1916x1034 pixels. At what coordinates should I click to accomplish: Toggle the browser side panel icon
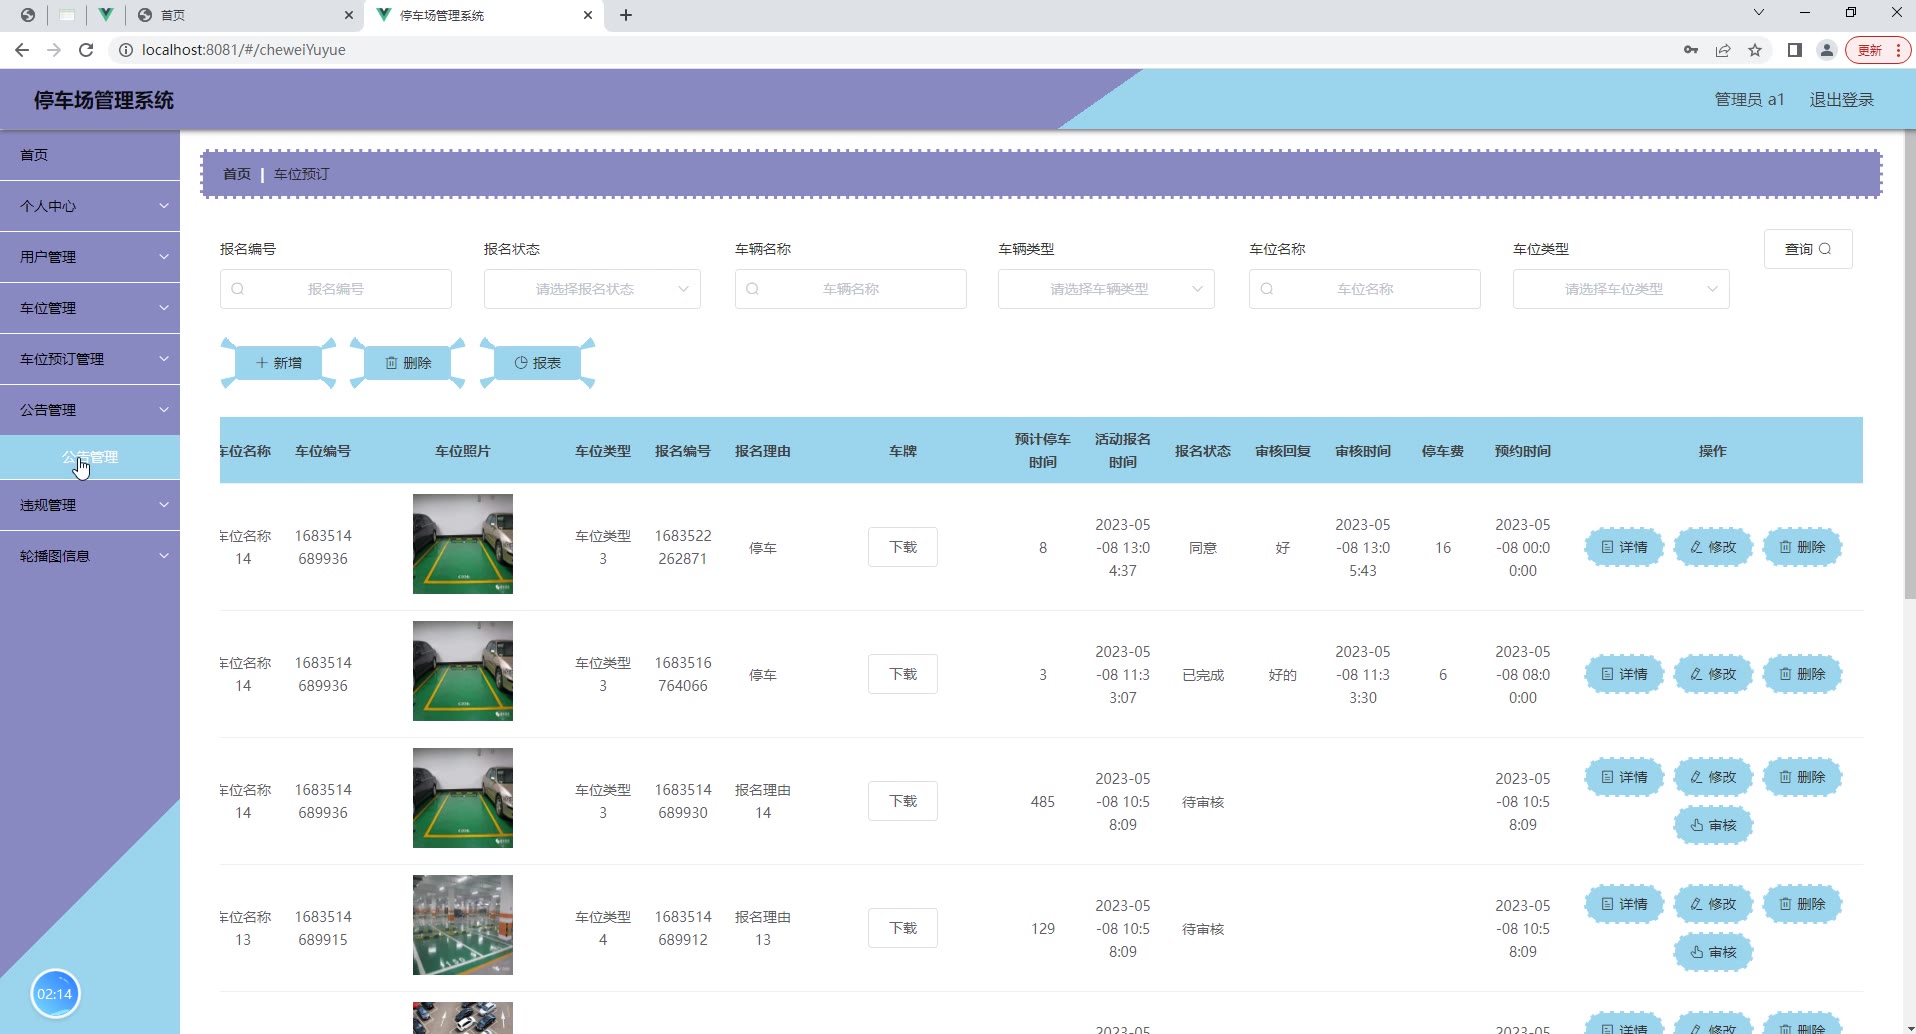pos(1795,50)
